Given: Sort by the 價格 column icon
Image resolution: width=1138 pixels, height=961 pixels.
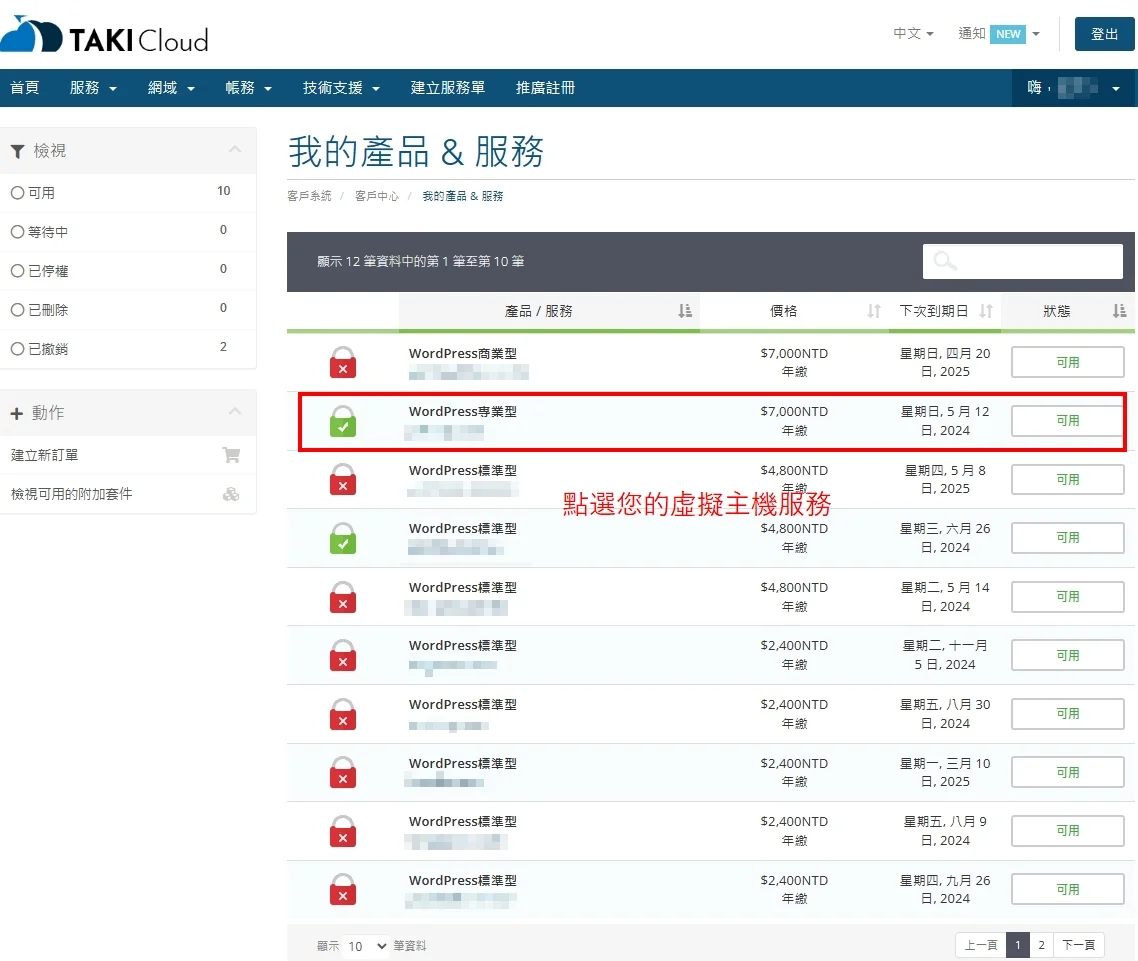Looking at the screenshot, I should 874,311.
